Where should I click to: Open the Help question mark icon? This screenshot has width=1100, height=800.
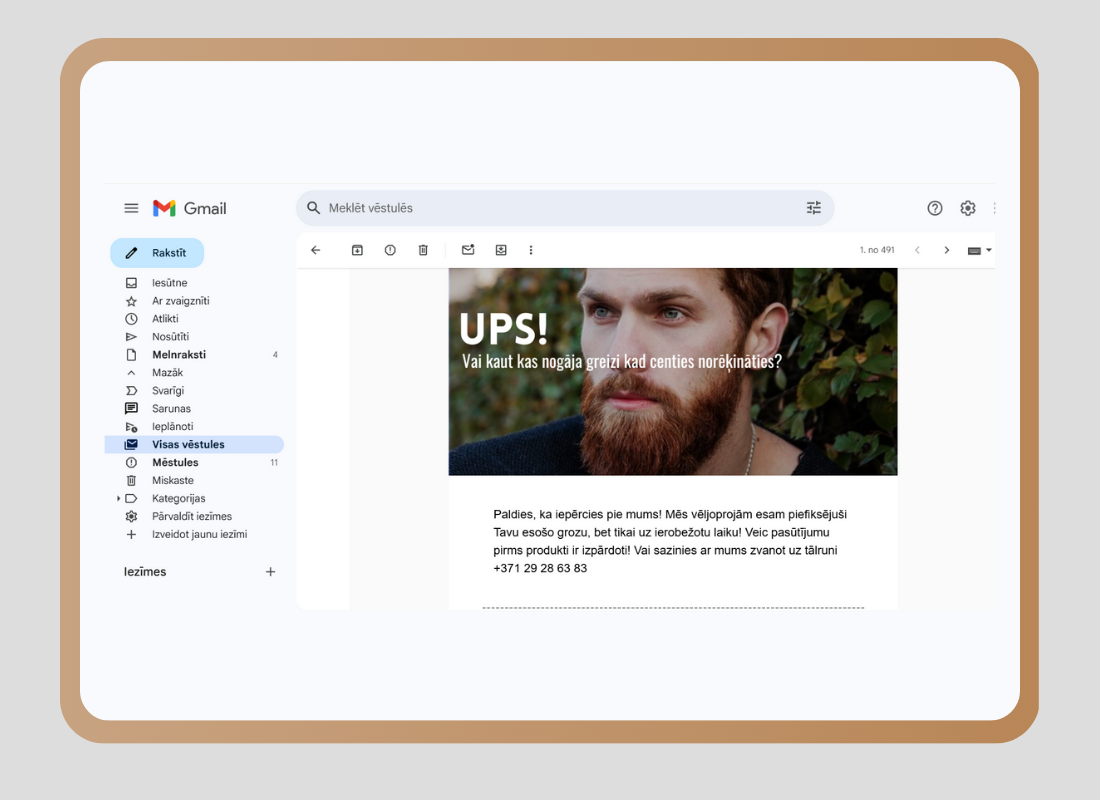pyautogui.click(x=935, y=208)
